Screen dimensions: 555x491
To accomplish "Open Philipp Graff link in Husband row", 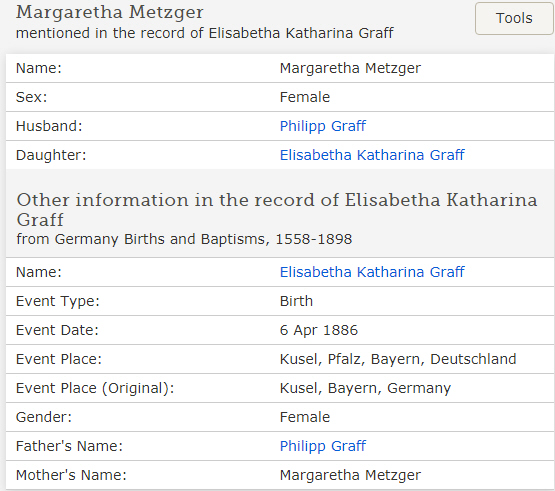I will click(322, 126).
